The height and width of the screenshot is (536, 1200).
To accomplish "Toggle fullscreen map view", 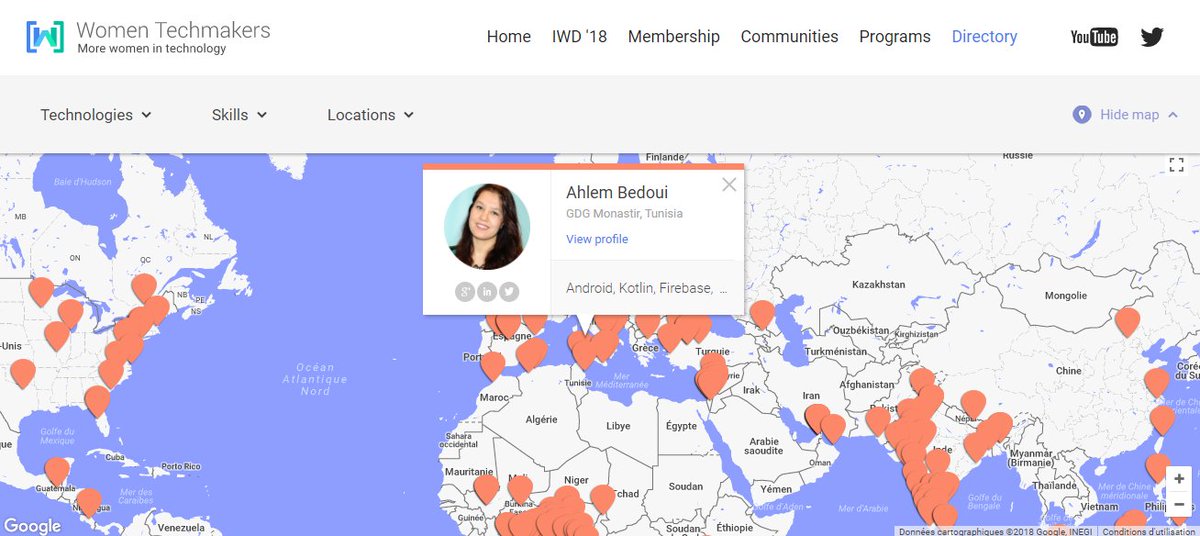I will pyautogui.click(x=1176, y=165).
